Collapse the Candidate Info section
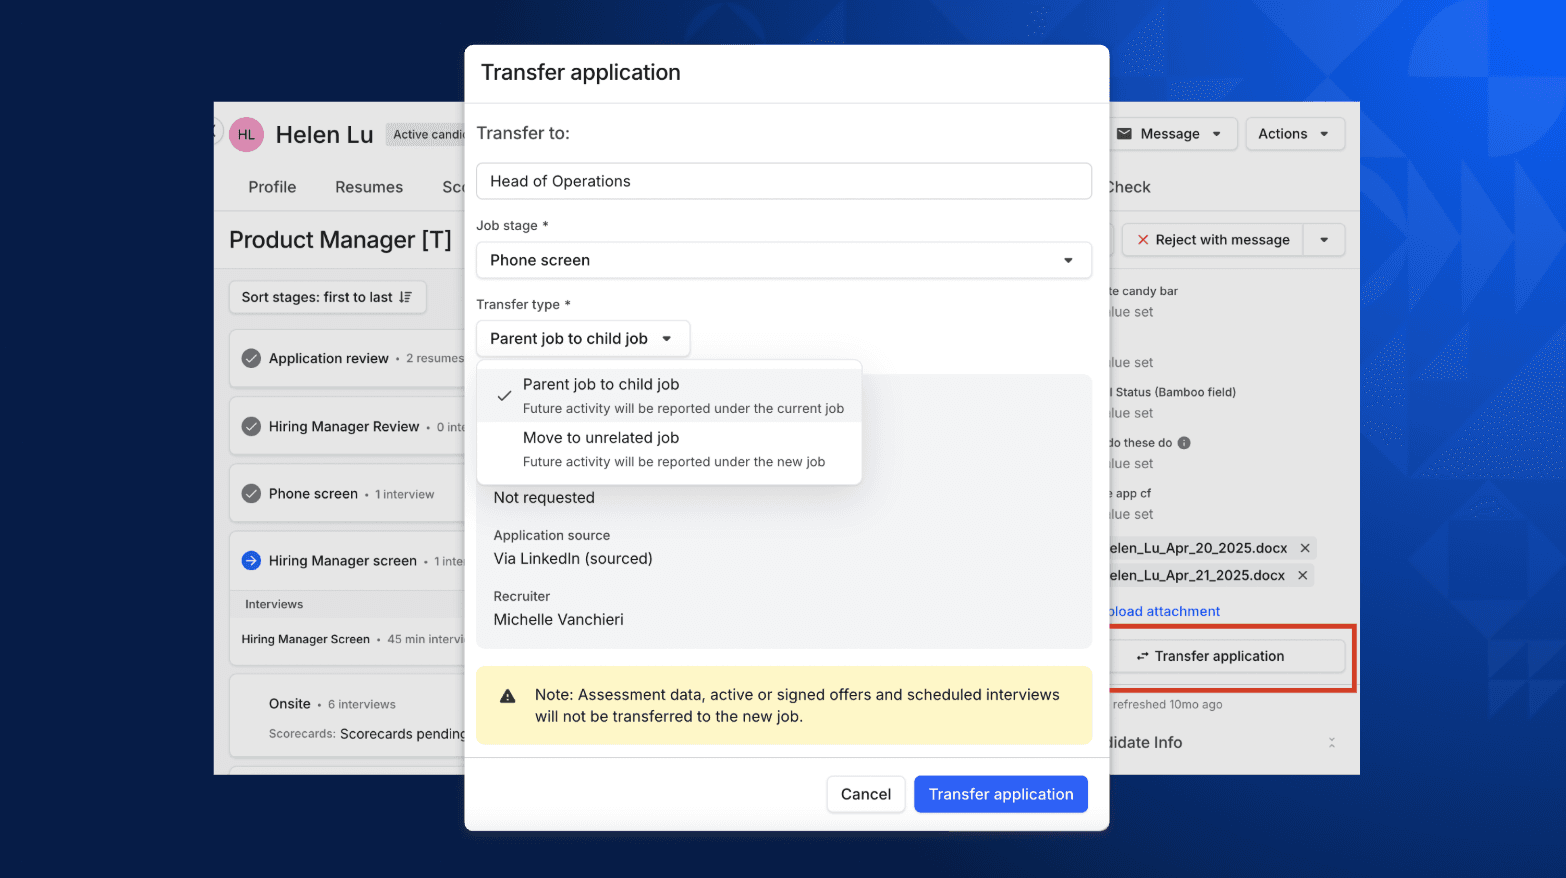The width and height of the screenshot is (1566, 878). (x=1331, y=742)
